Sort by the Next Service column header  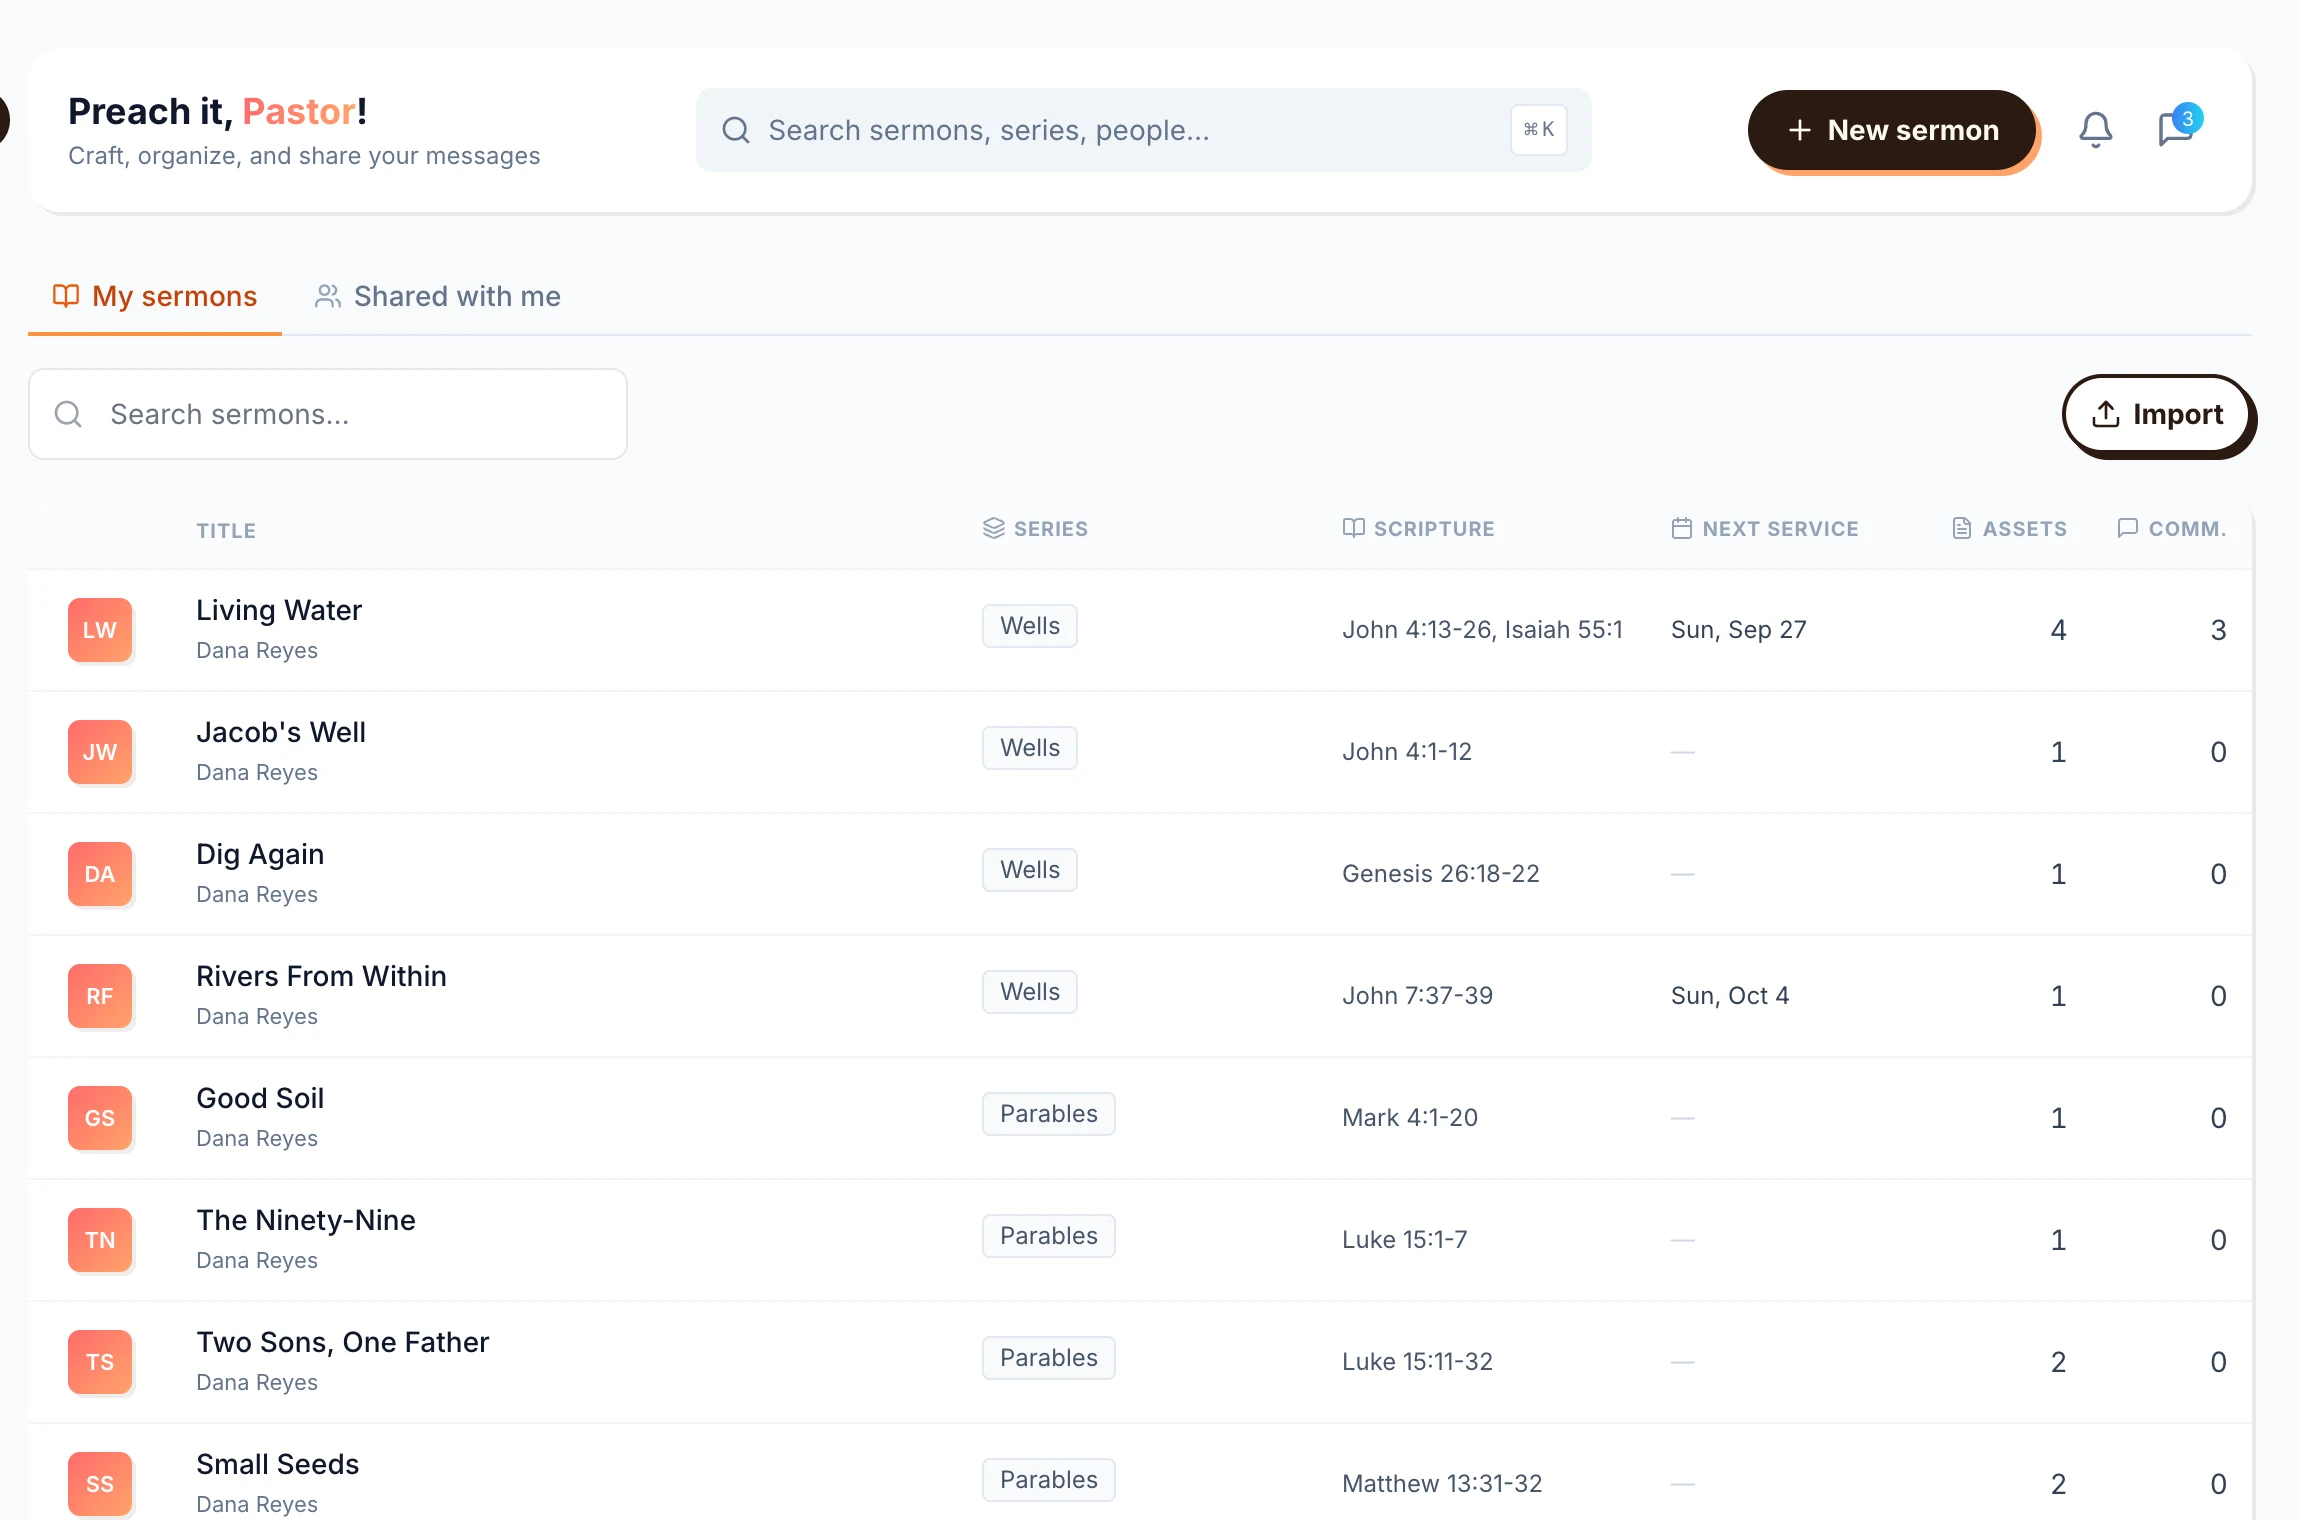click(1765, 529)
